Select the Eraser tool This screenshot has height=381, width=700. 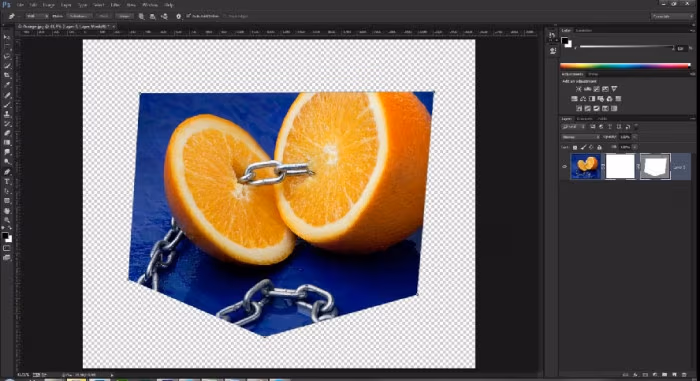pyautogui.click(x=7, y=133)
